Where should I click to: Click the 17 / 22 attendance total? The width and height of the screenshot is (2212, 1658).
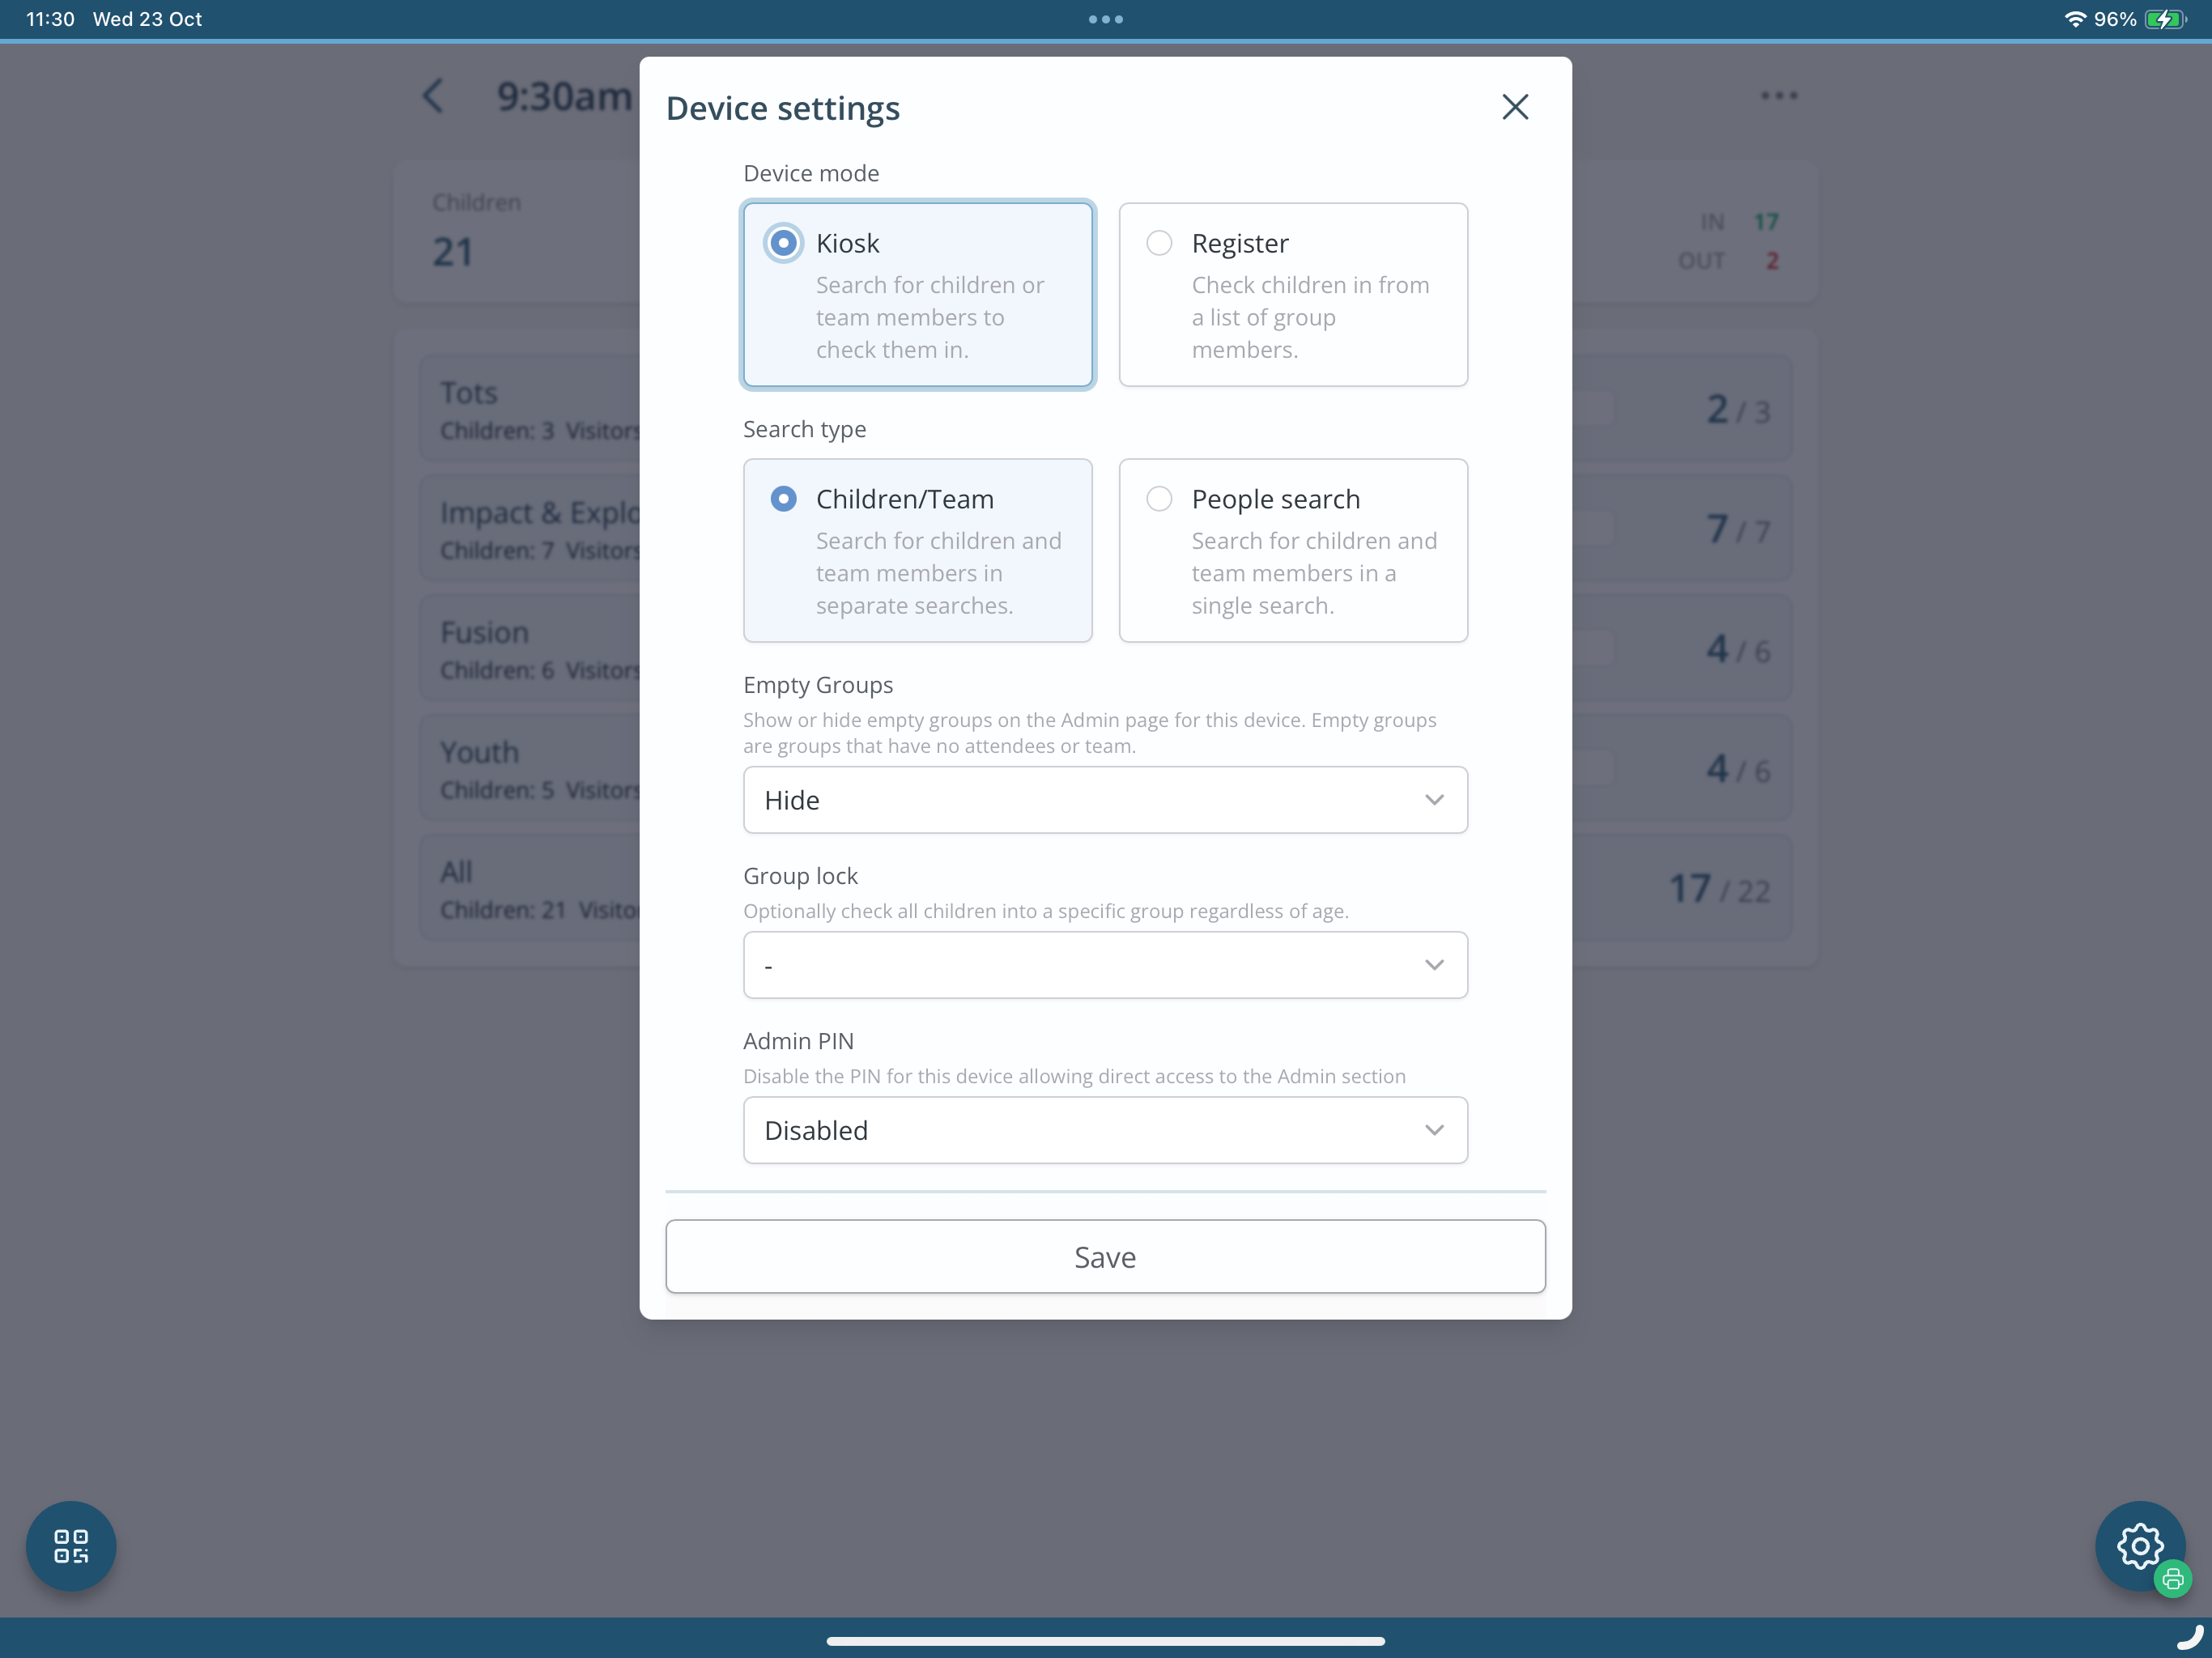[1720, 889]
